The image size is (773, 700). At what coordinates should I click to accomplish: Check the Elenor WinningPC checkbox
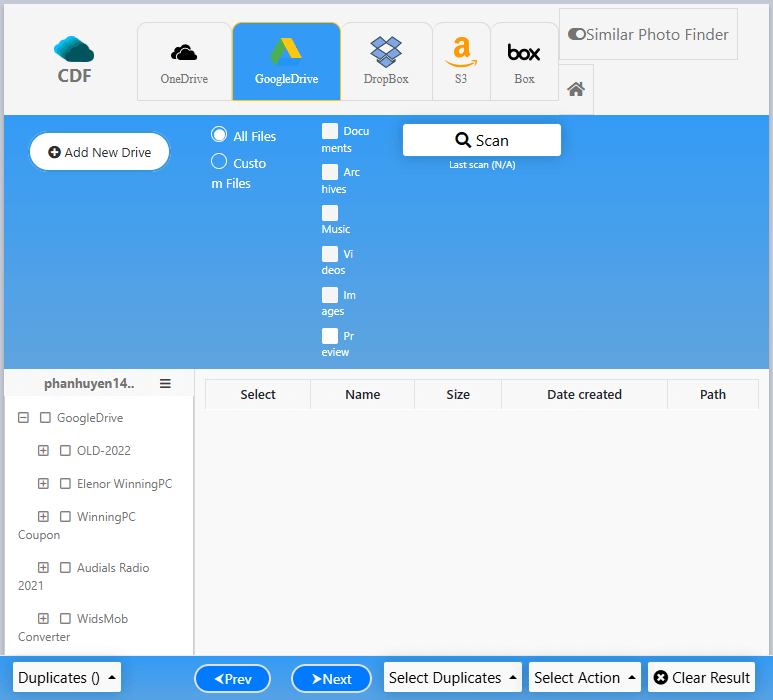pyautogui.click(x=65, y=484)
